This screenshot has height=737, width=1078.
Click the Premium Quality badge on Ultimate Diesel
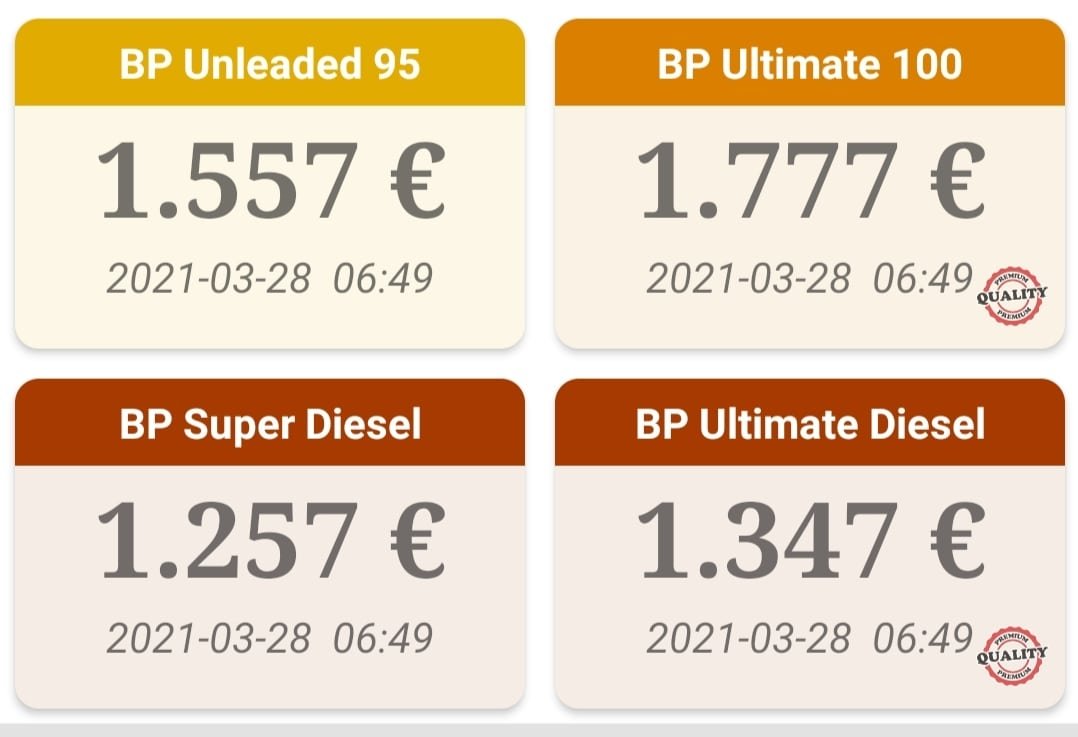tap(1012, 655)
